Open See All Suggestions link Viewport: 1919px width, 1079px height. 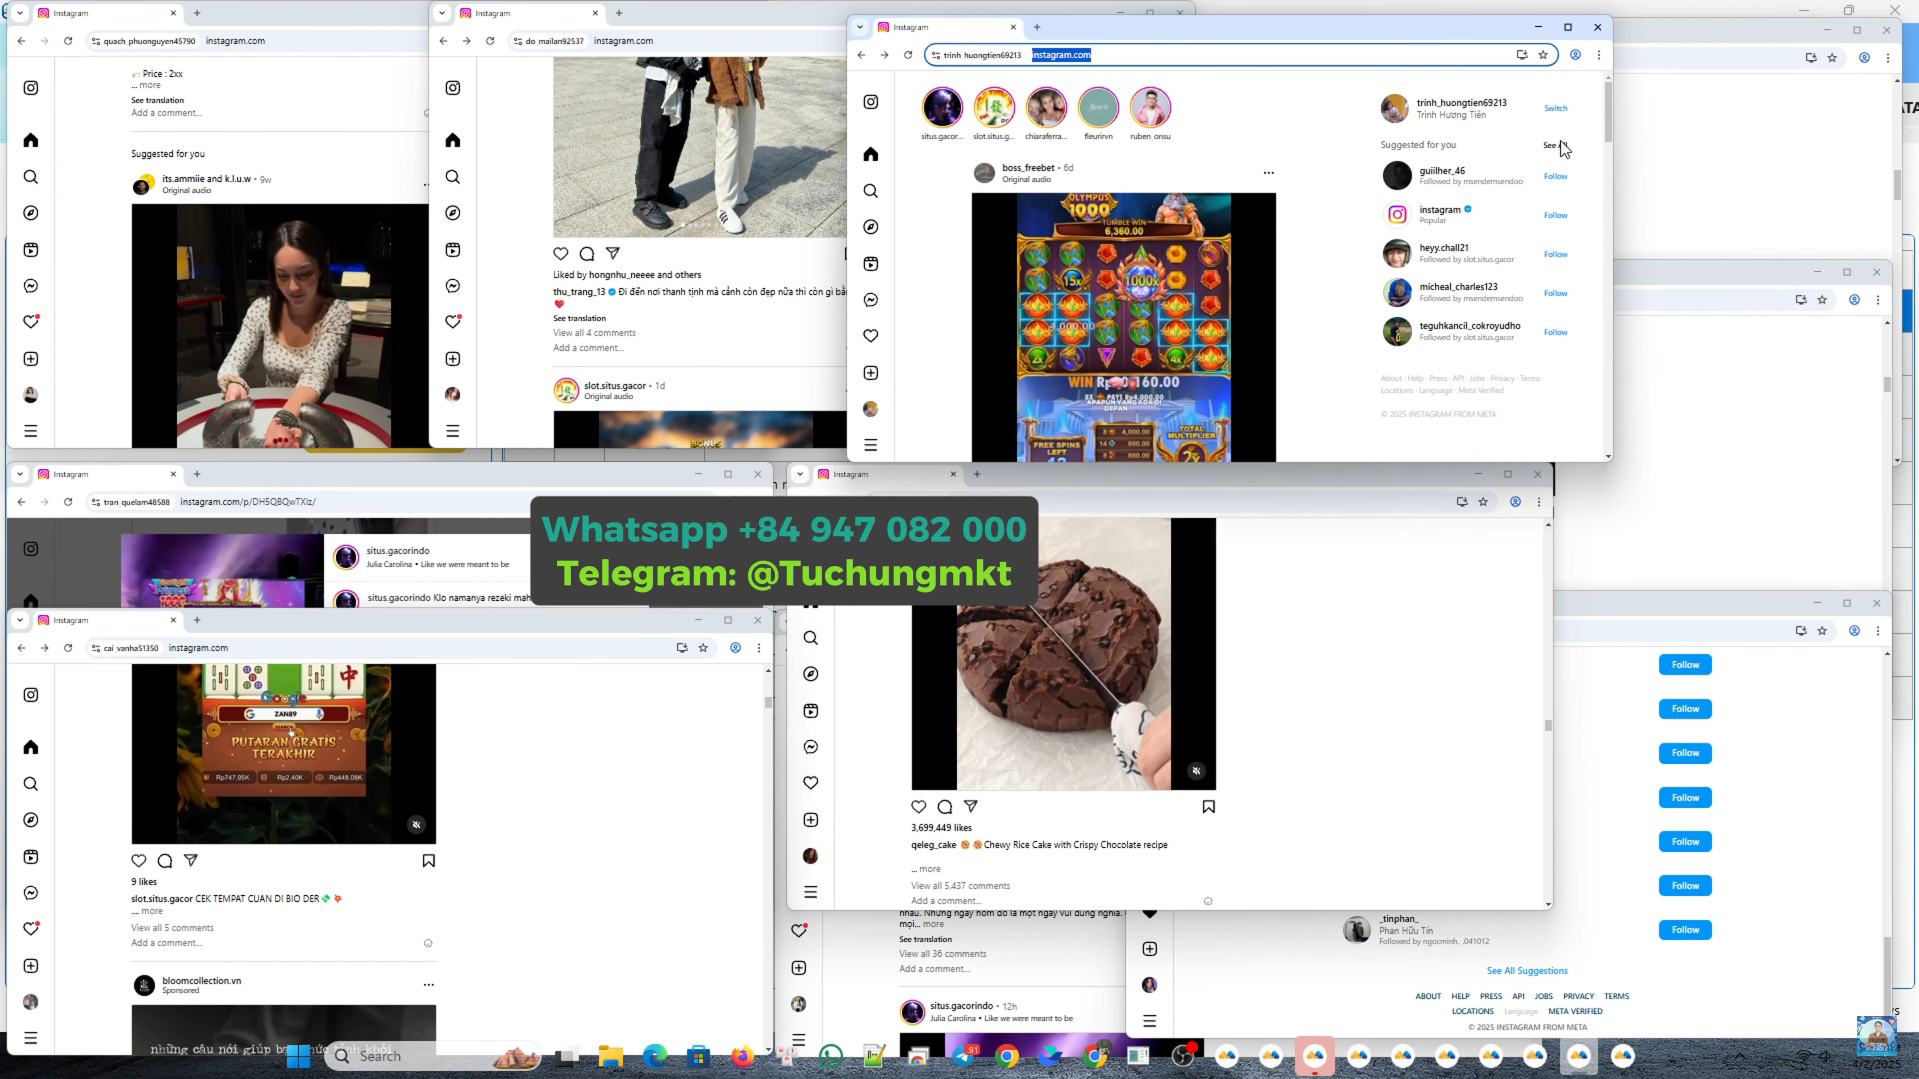[1527, 971]
